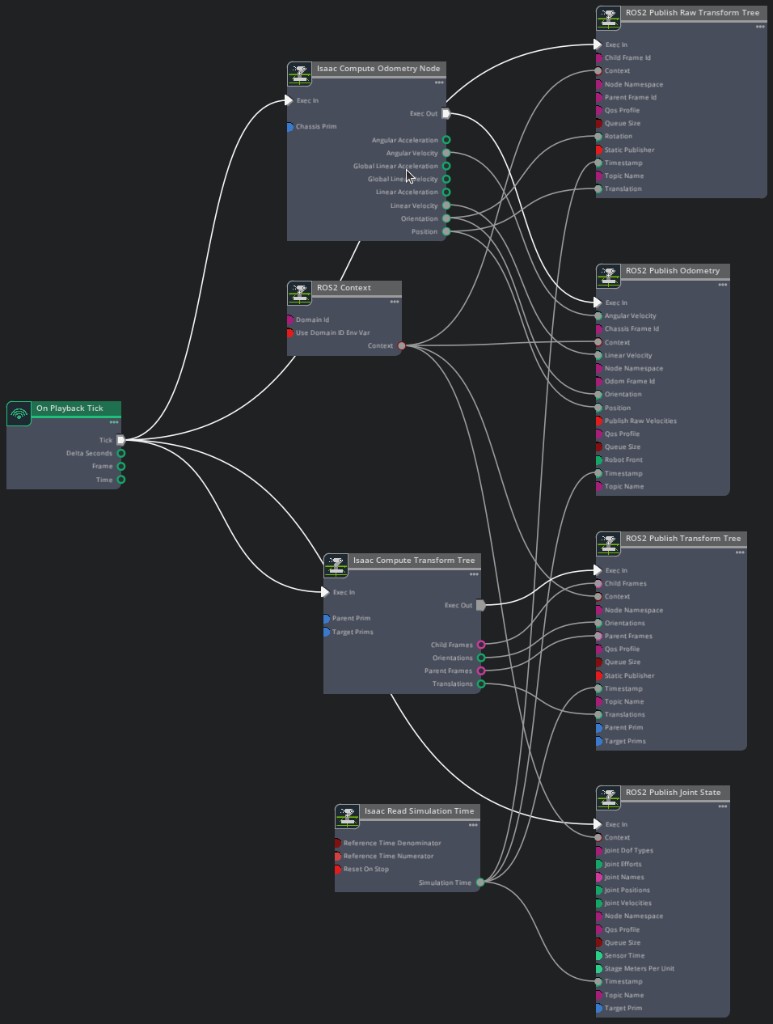Click Exec Out port on Isaac Compute Transform Tree
The image size is (773, 1024).
point(481,605)
